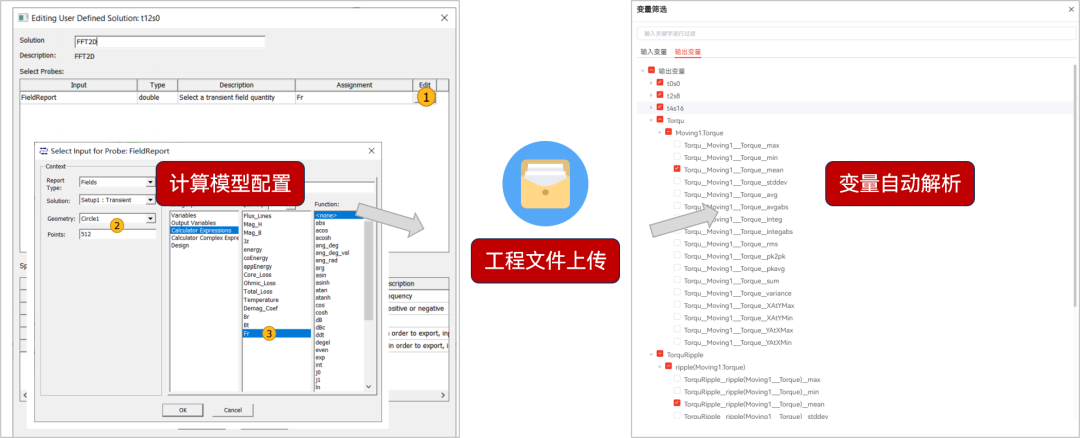Expand the t4s16 tree node

[x=651, y=107]
